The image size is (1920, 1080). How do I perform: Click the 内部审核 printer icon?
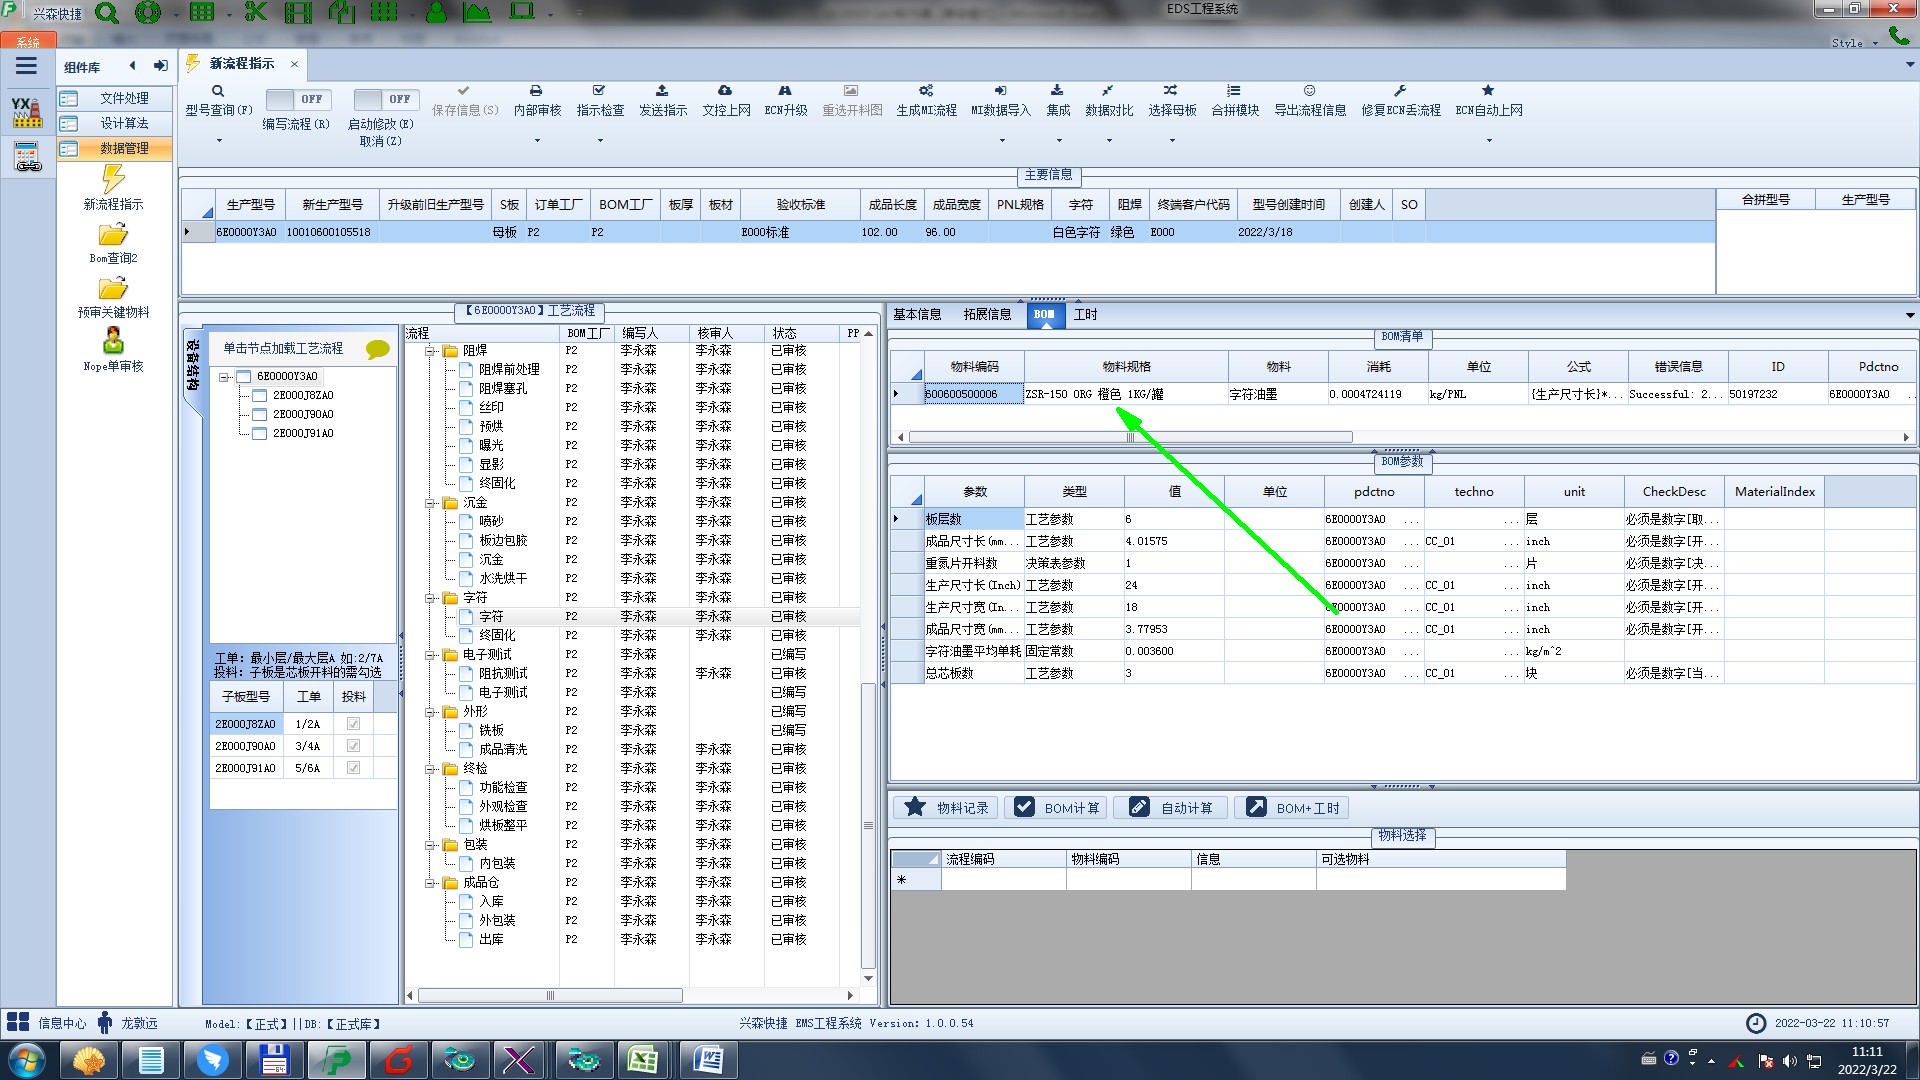(x=536, y=91)
